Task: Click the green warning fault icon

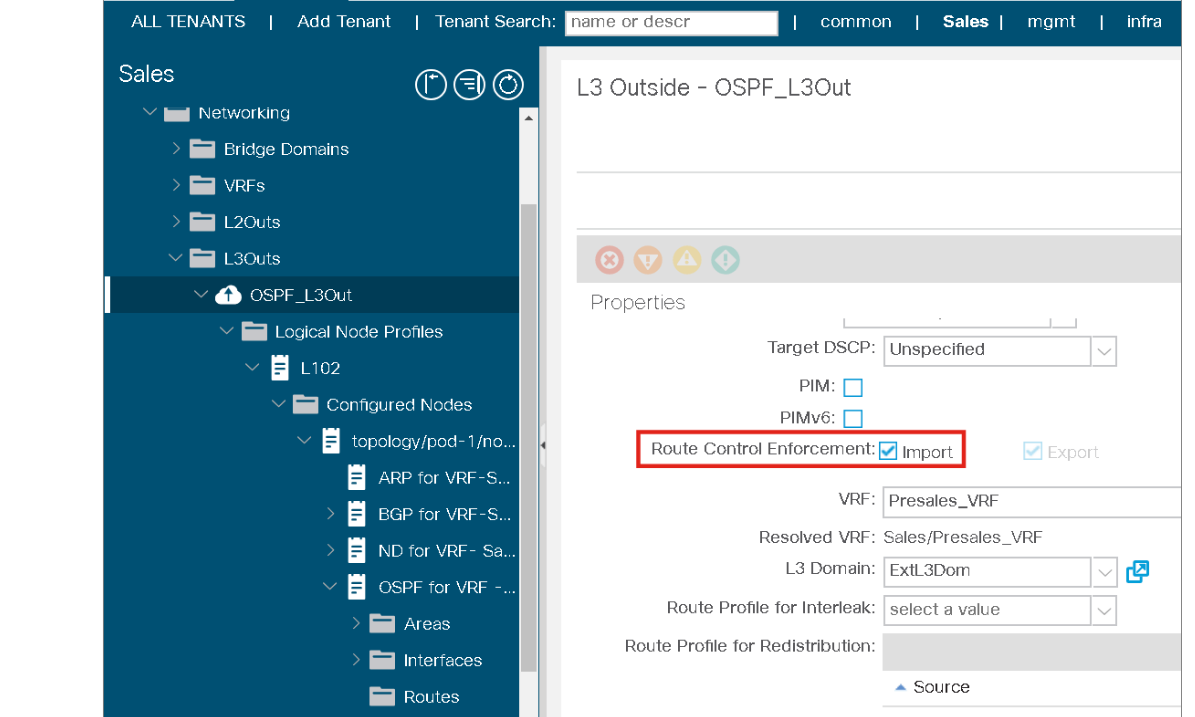Action: coord(725,260)
